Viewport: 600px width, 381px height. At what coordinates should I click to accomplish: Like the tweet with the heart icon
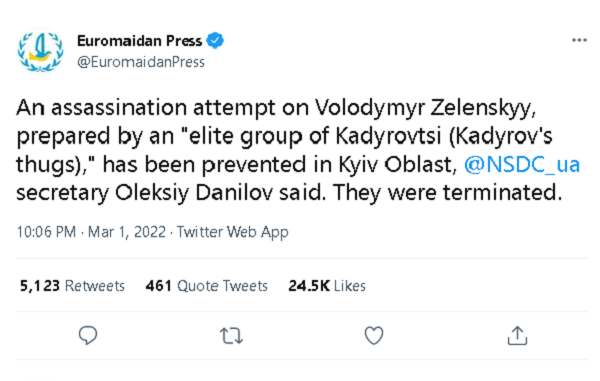[x=374, y=335]
